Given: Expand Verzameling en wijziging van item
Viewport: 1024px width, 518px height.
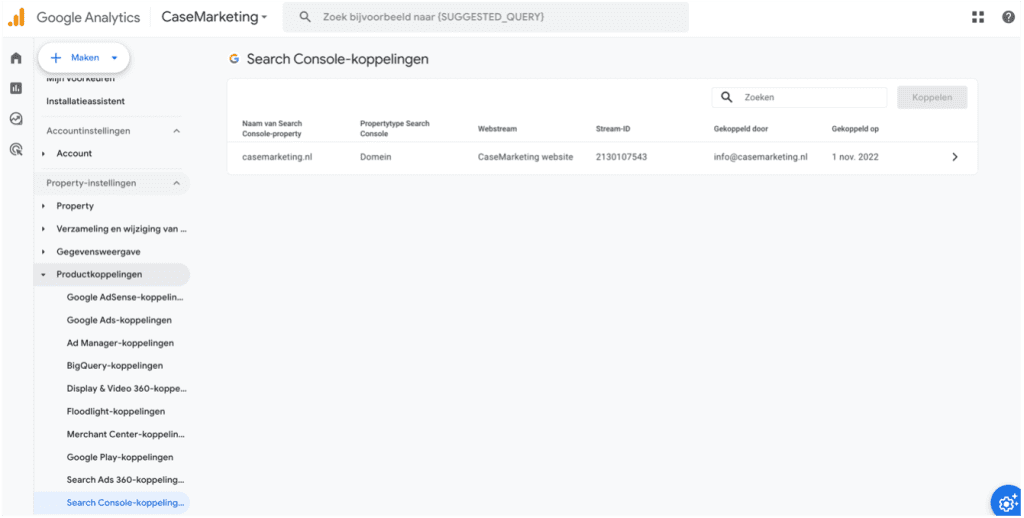Looking at the screenshot, I should coord(44,229).
